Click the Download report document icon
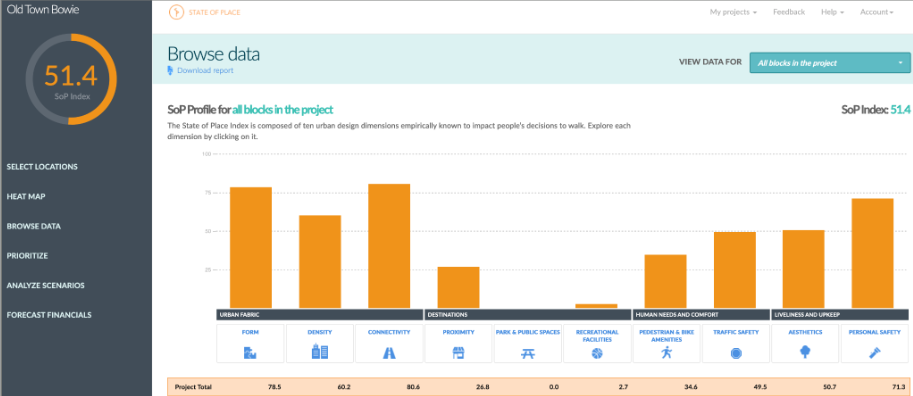 171,70
